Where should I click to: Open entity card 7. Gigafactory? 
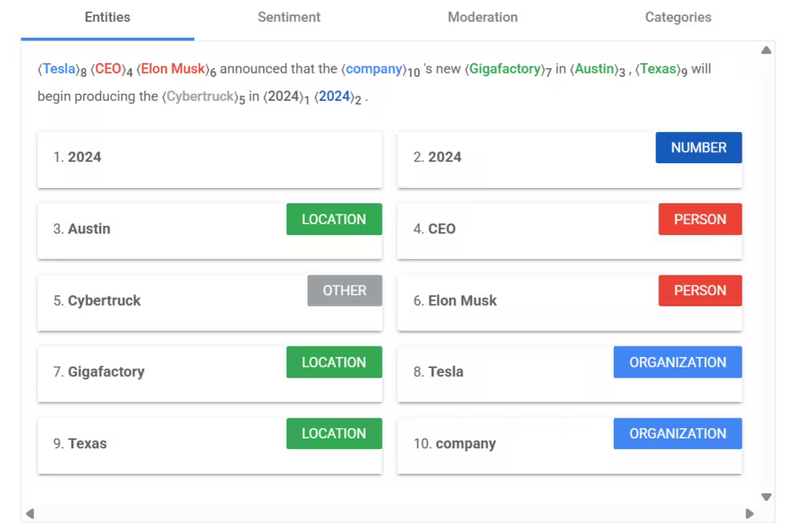[210, 374]
